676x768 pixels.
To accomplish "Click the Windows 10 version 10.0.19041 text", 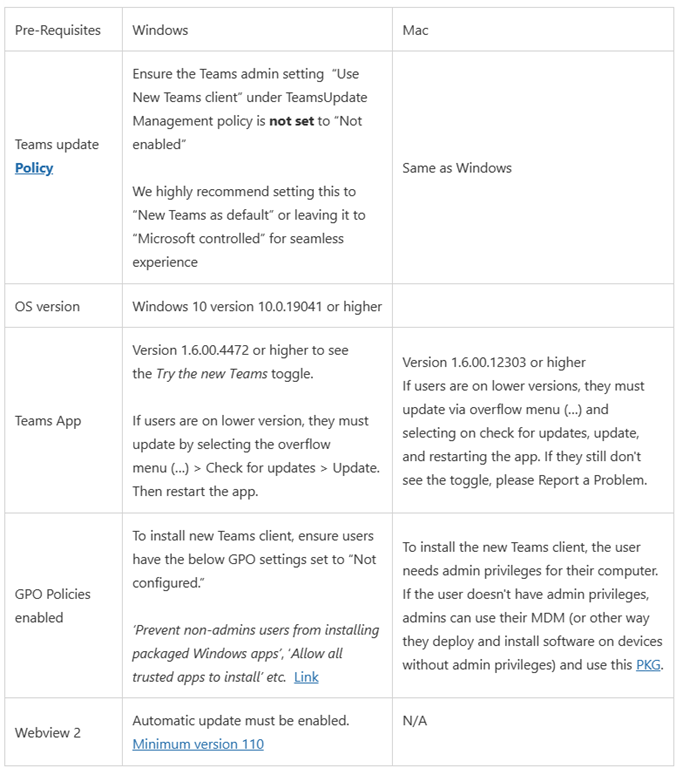I will pos(257,306).
